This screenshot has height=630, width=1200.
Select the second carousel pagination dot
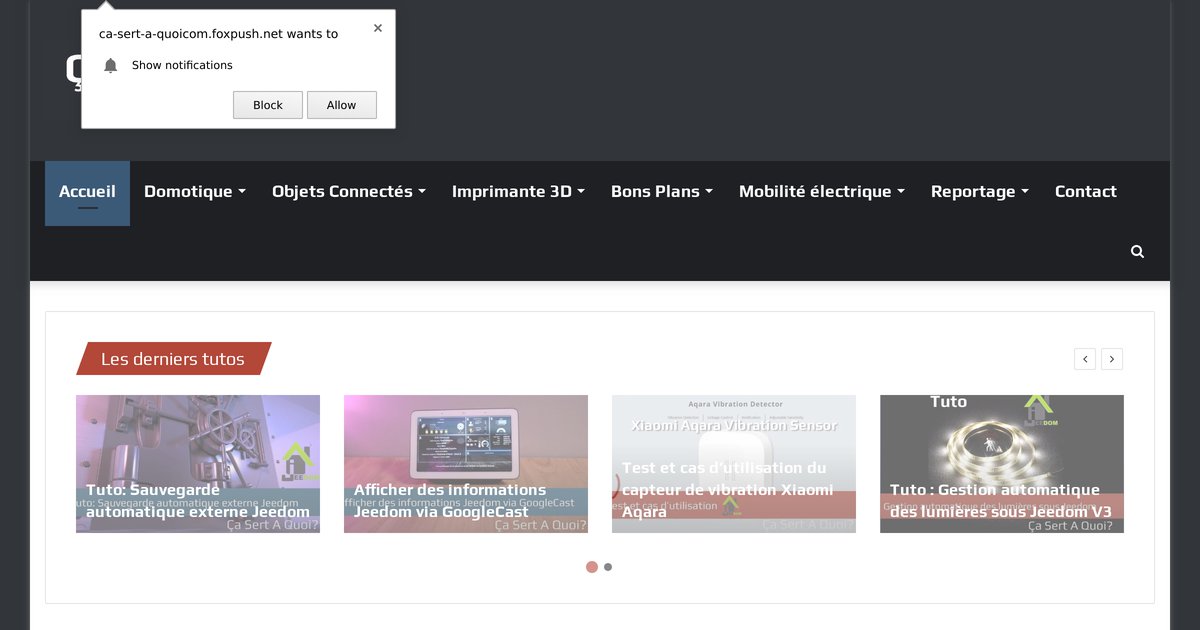click(608, 566)
